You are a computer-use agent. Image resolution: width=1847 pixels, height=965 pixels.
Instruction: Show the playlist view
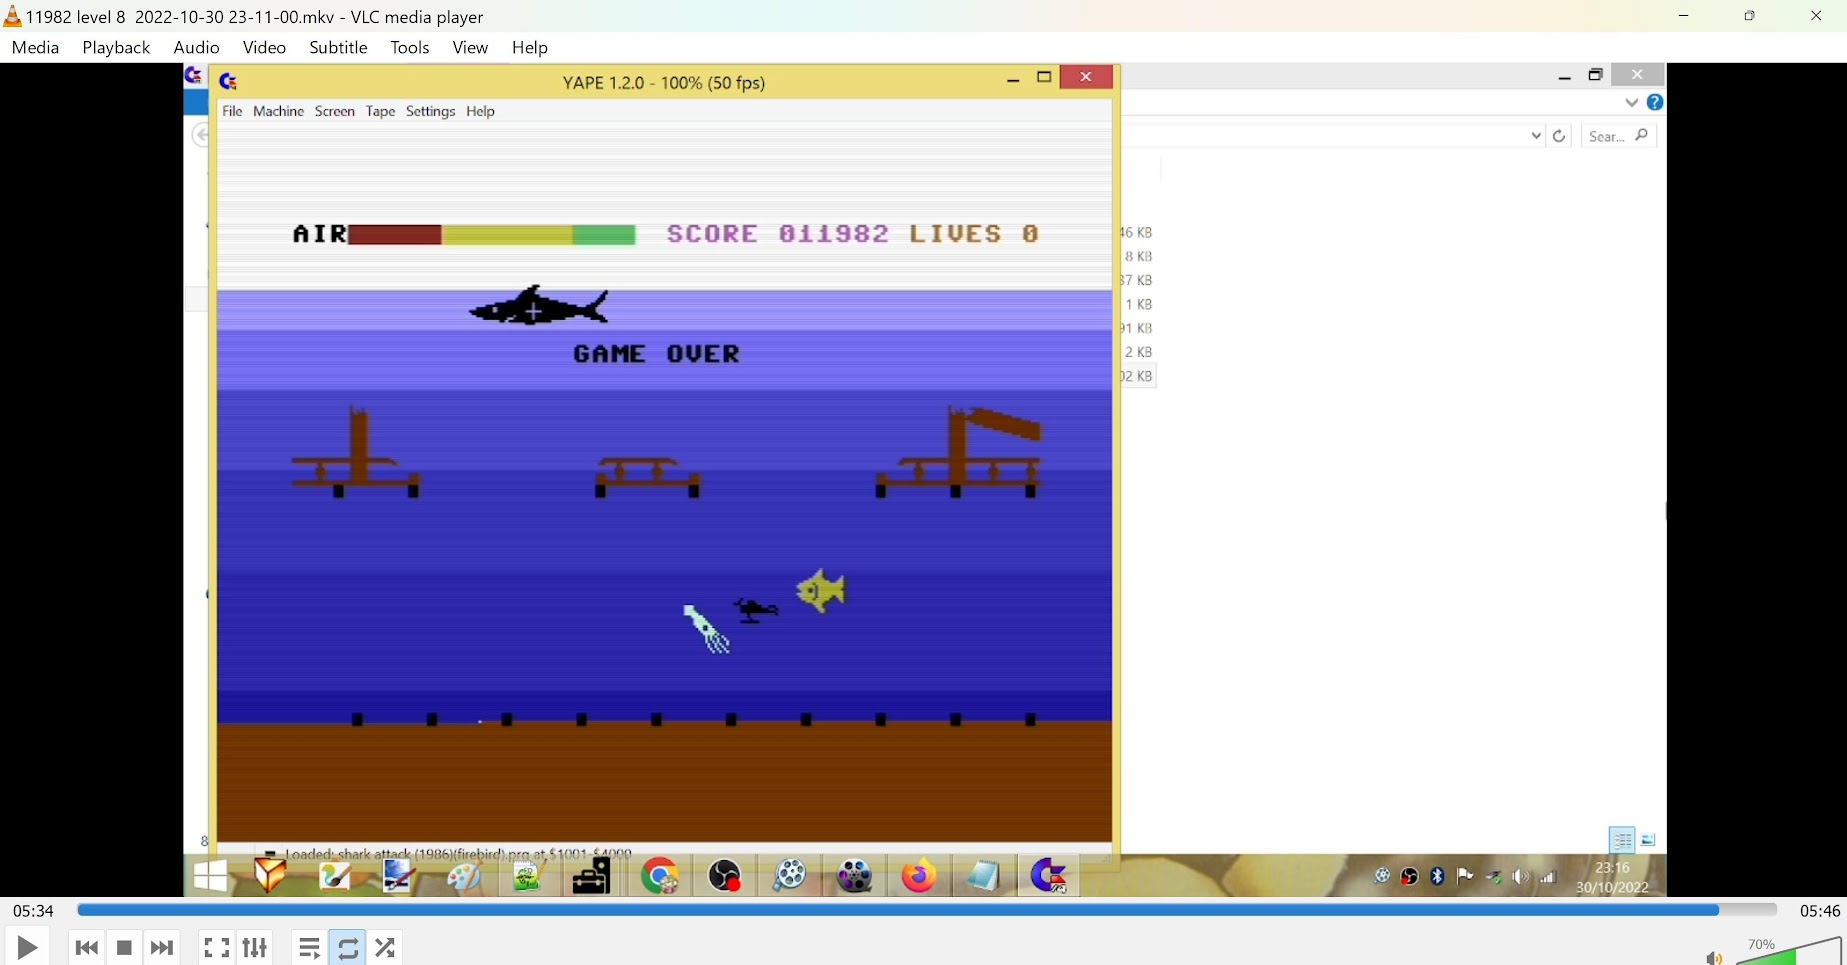pyautogui.click(x=309, y=947)
